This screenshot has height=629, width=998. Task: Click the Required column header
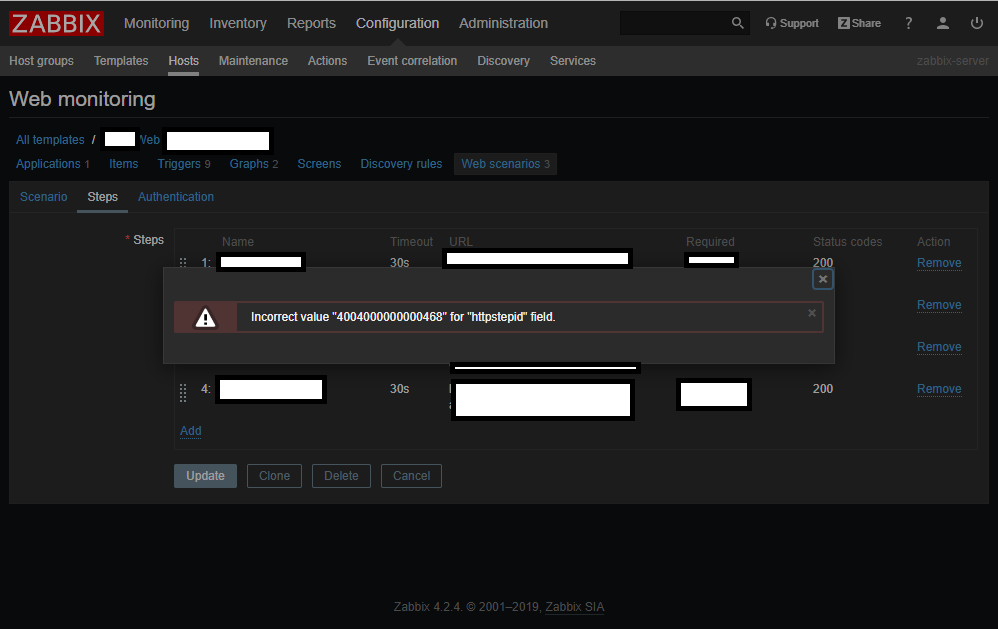pos(710,241)
